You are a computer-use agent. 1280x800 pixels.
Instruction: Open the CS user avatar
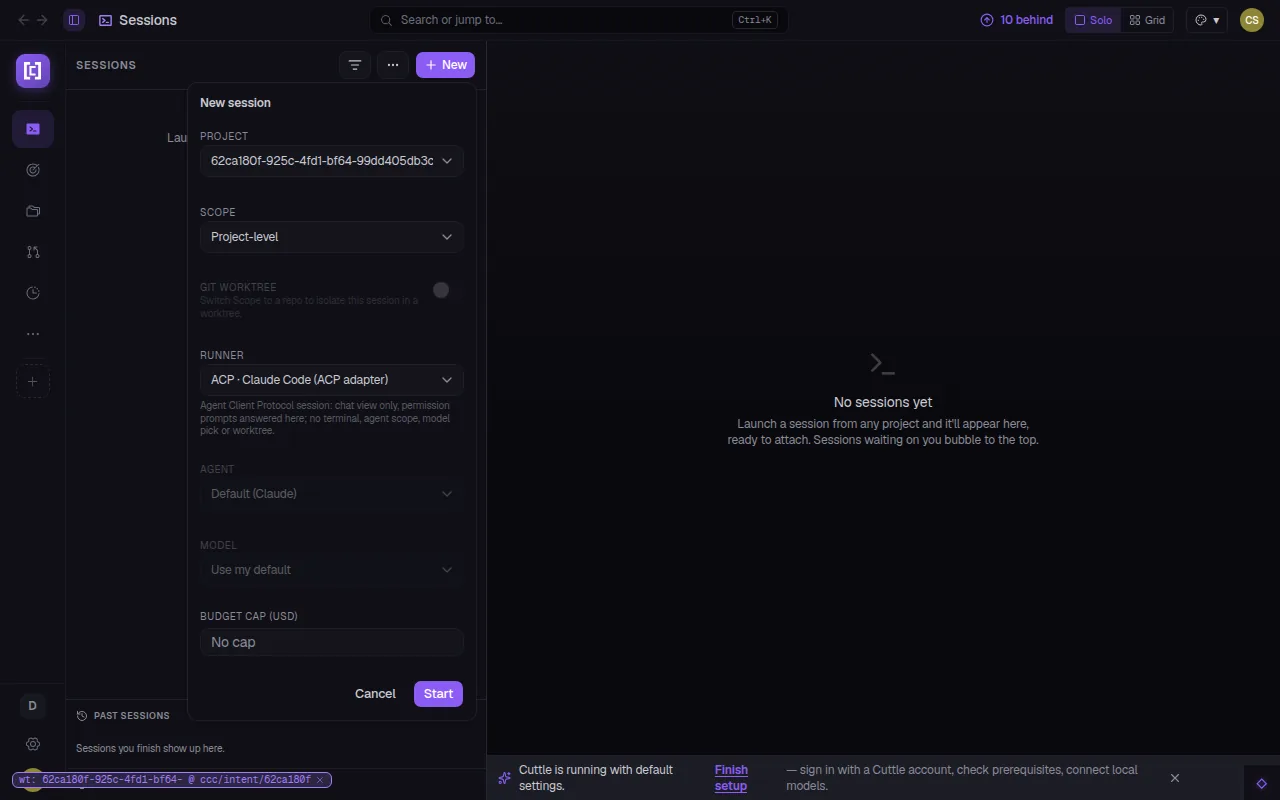point(1252,20)
